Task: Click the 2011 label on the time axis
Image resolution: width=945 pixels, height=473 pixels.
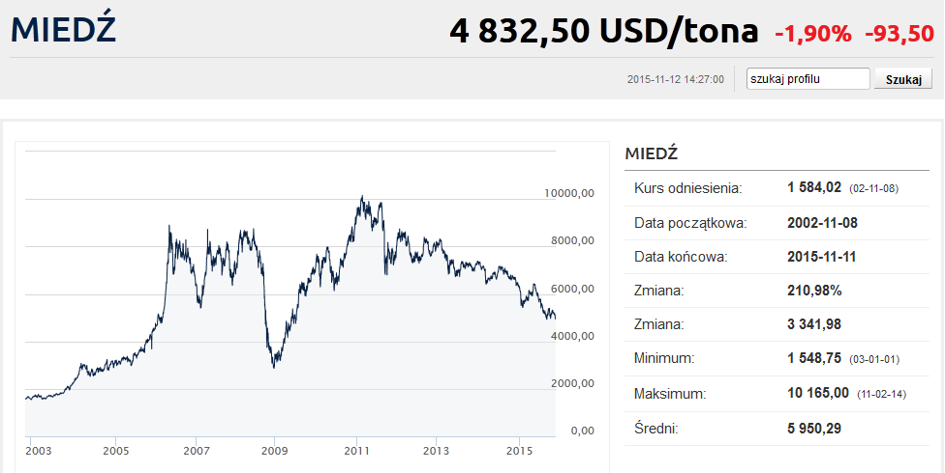Action: click(x=357, y=450)
